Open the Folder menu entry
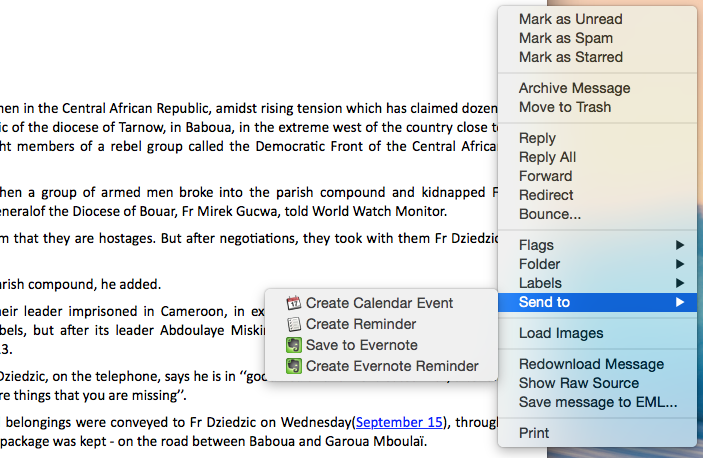This screenshot has width=703, height=458. [x=597, y=264]
